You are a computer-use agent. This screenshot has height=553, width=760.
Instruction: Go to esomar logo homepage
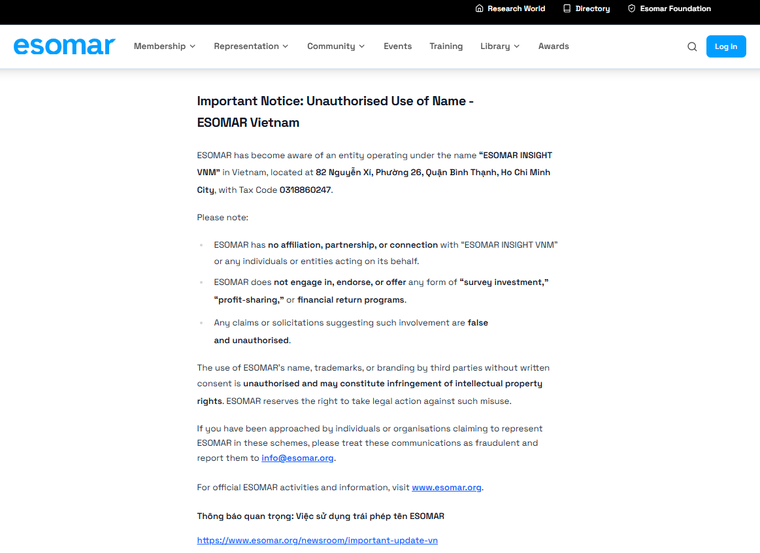coord(64,46)
